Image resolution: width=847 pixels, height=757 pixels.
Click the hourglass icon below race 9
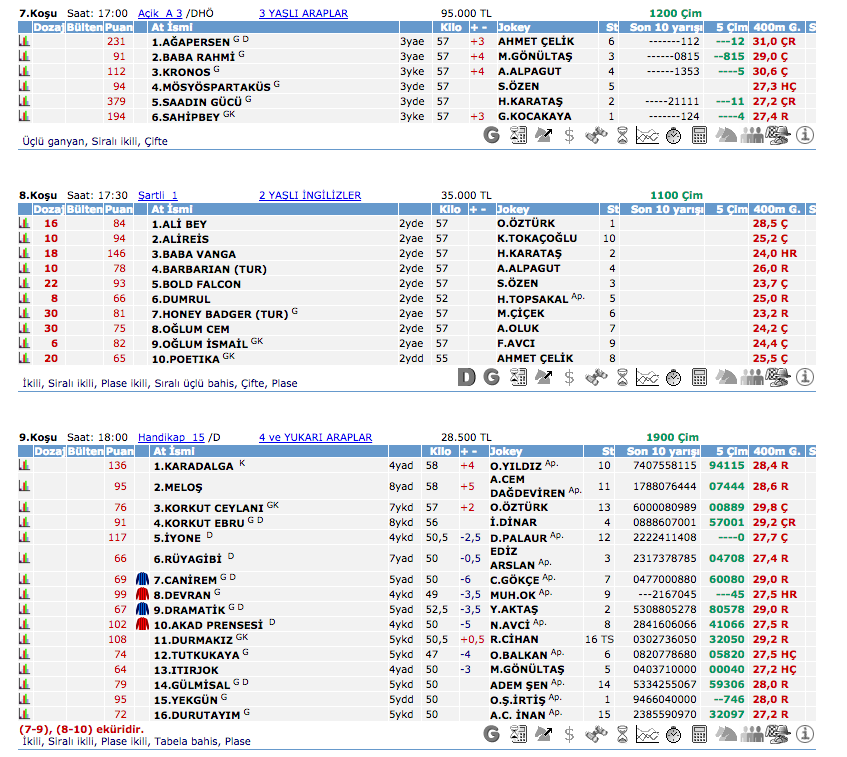pos(622,734)
